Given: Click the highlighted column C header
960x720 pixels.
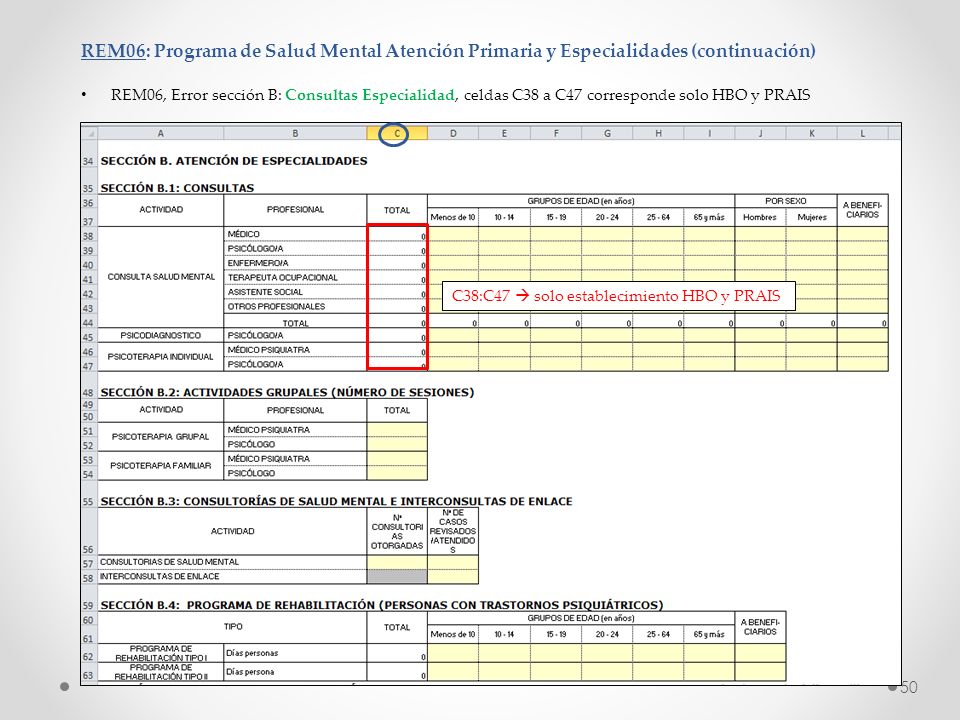Looking at the screenshot, I should [397, 133].
